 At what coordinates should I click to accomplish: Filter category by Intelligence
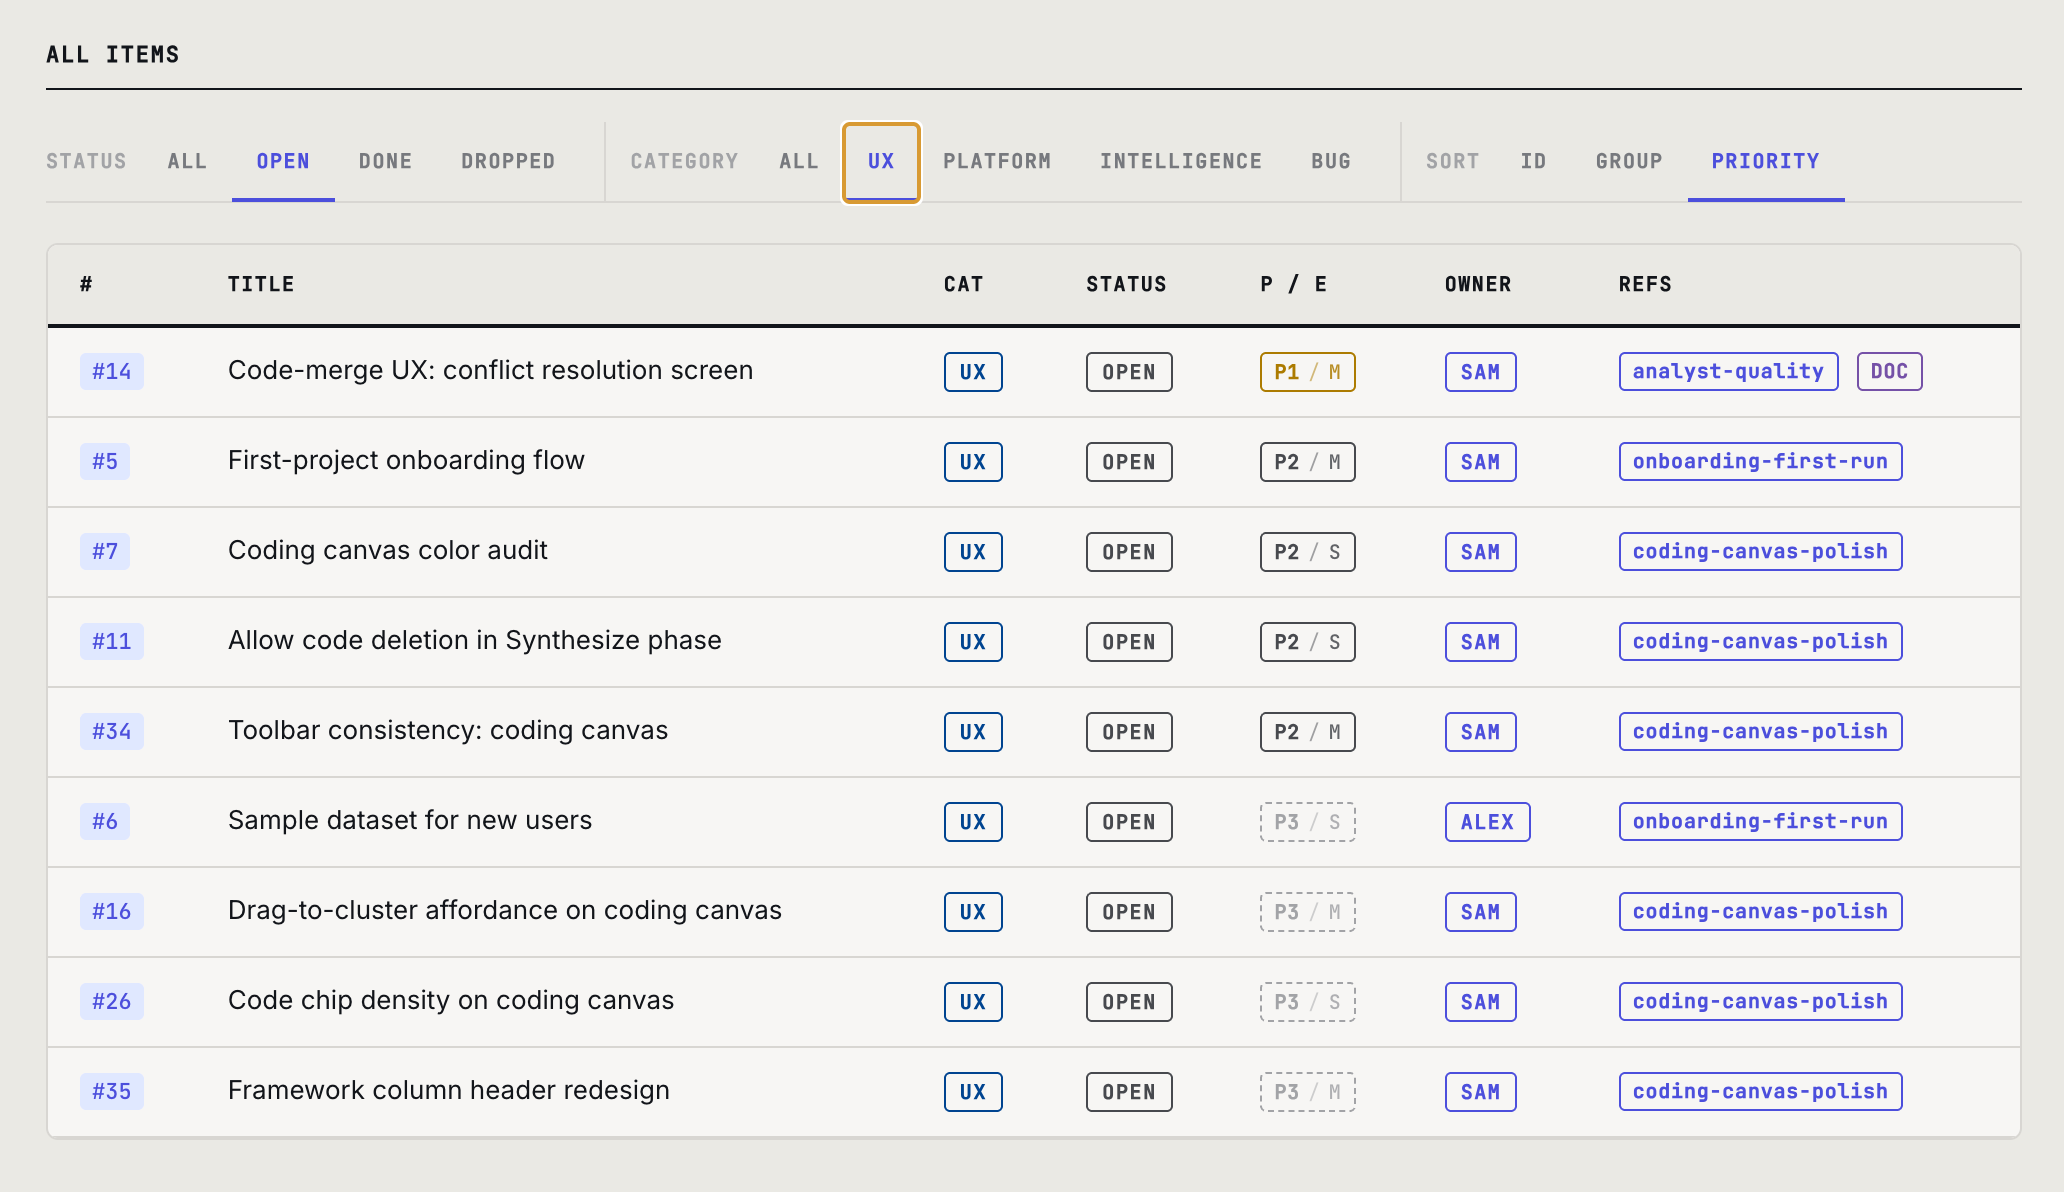(1180, 161)
